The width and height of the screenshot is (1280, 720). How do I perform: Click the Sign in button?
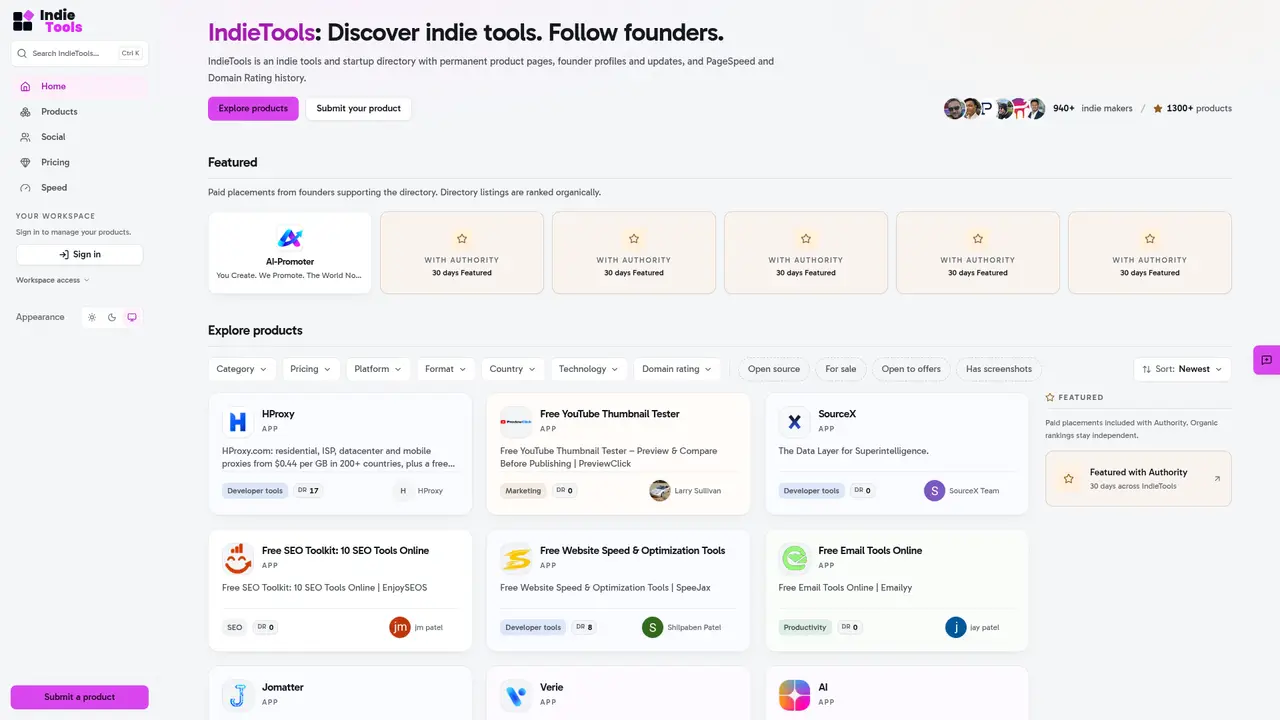80,255
